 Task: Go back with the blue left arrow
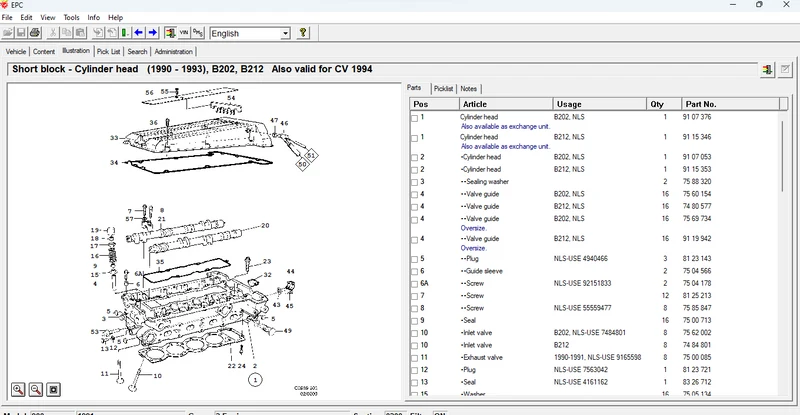pyautogui.click(x=138, y=33)
